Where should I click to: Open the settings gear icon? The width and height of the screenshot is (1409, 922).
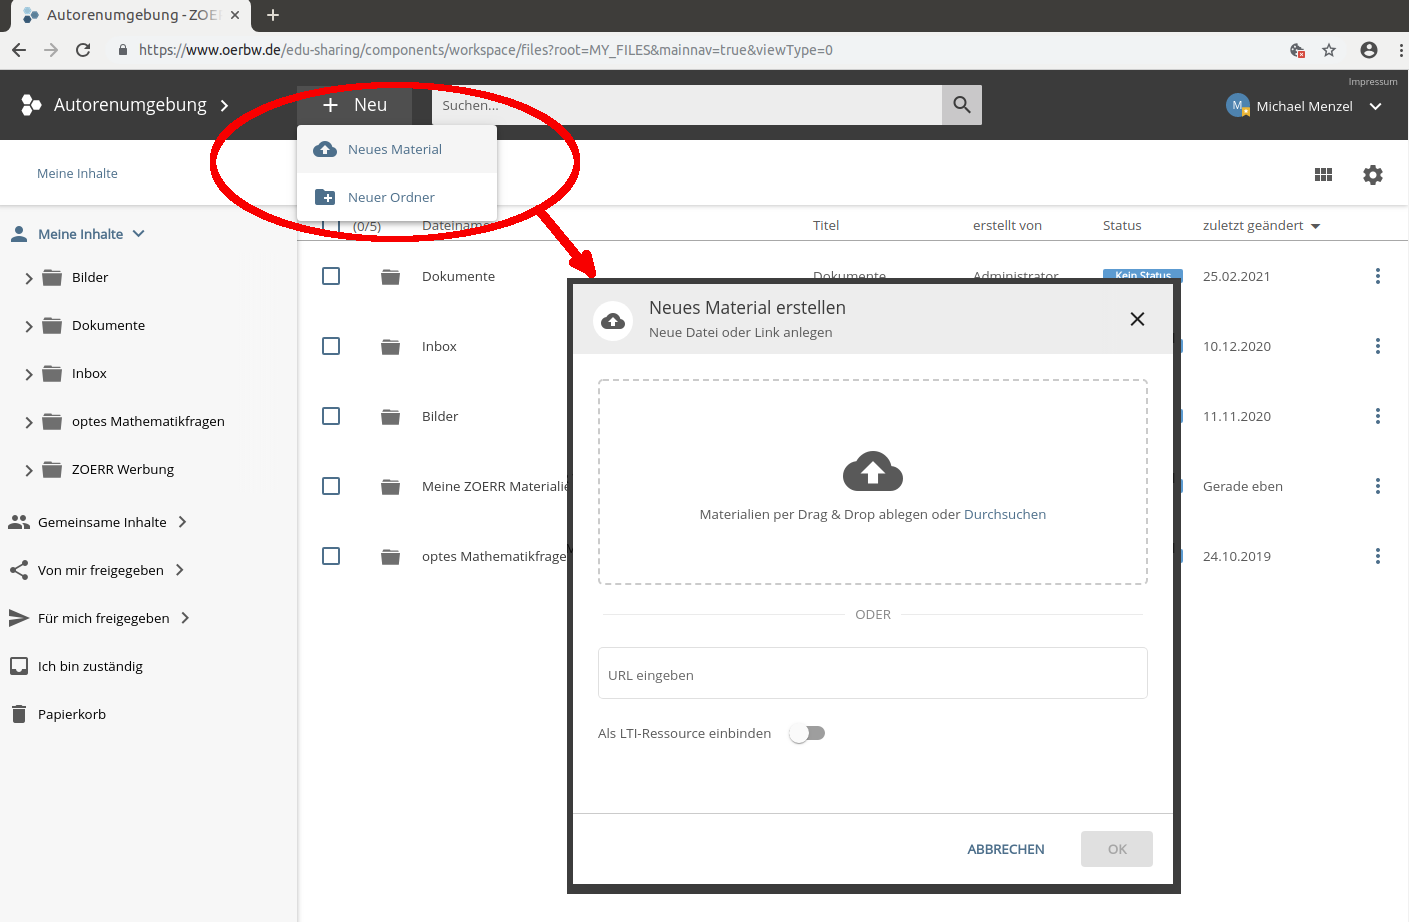tap(1372, 175)
